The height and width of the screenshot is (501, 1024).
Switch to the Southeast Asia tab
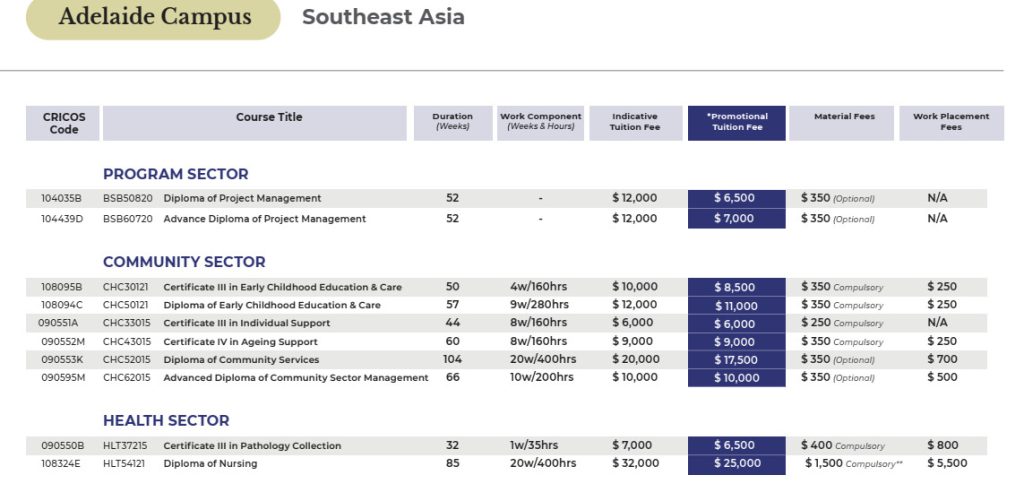(x=383, y=18)
